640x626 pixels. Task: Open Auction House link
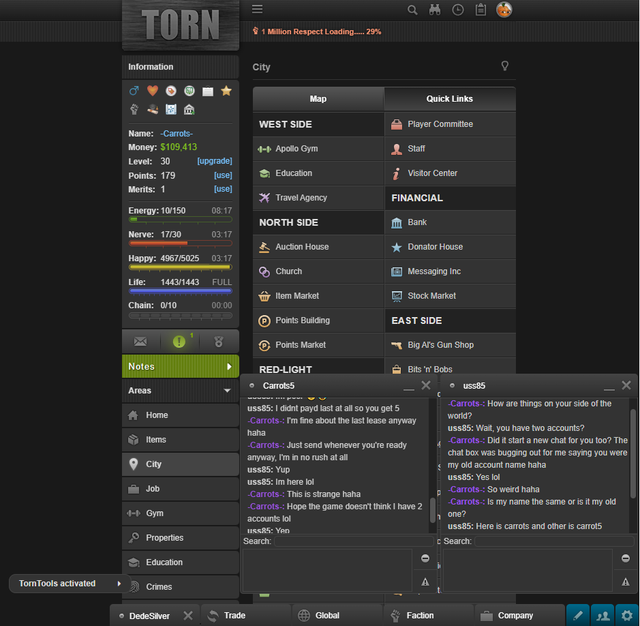(x=318, y=247)
